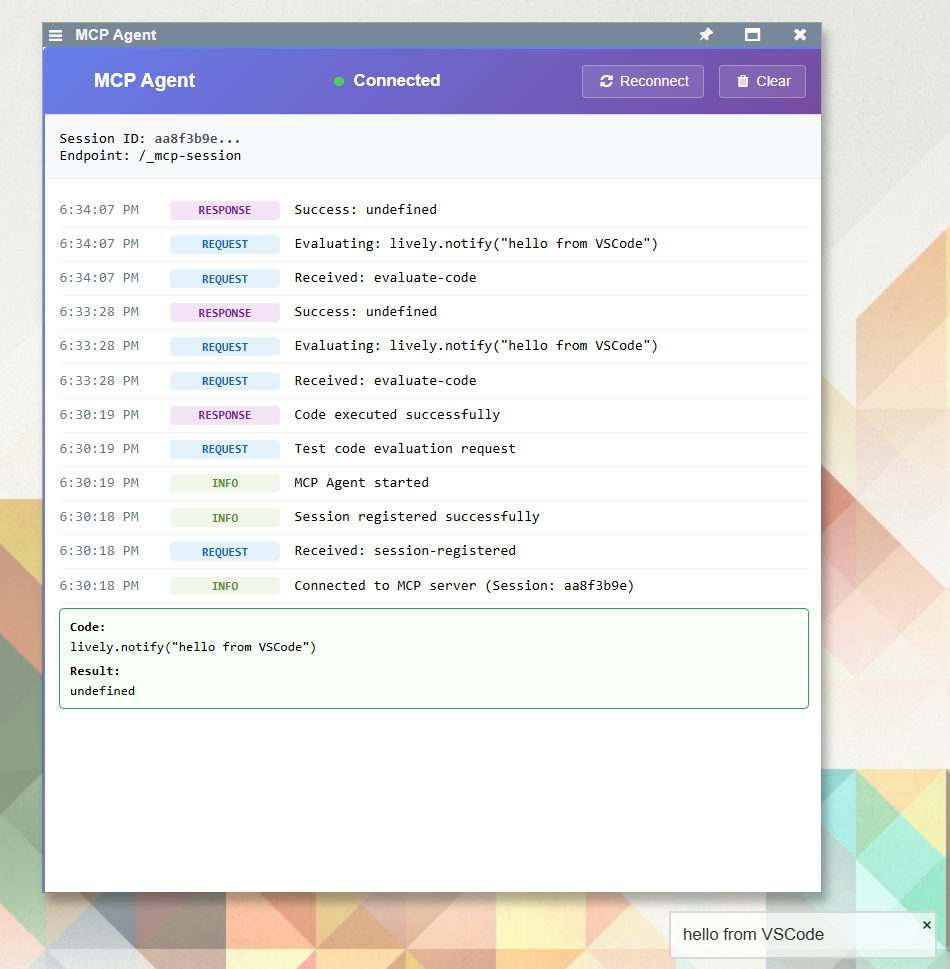
Task: Open the hamburger menu in the title bar
Action: (x=56, y=35)
